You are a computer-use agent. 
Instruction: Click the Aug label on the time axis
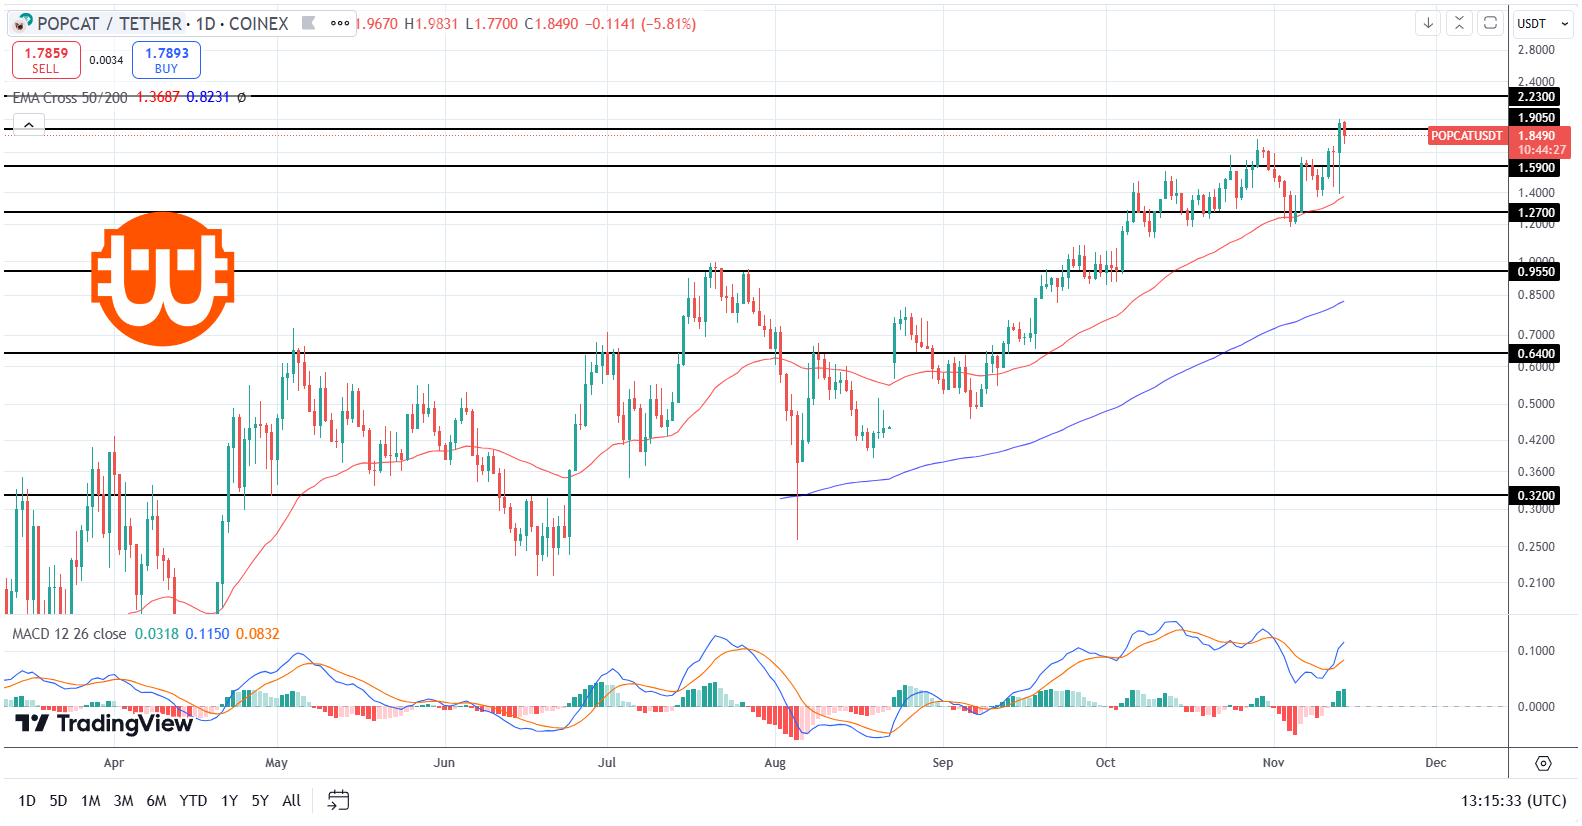click(x=775, y=763)
